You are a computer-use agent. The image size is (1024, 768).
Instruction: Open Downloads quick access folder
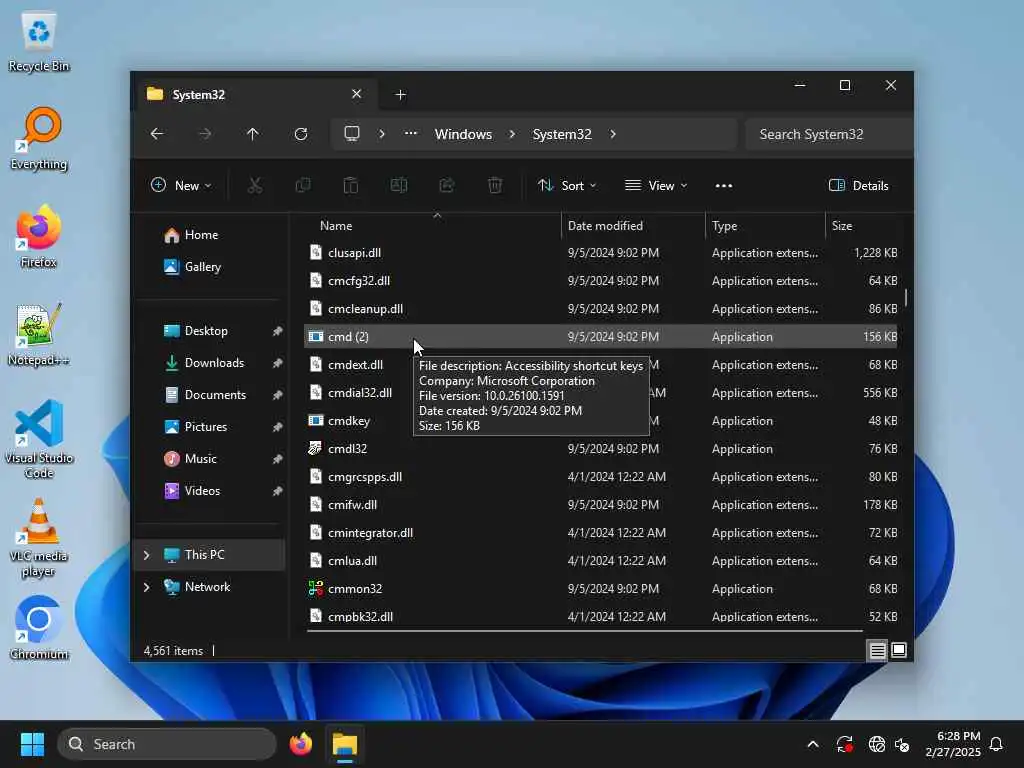pos(214,362)
